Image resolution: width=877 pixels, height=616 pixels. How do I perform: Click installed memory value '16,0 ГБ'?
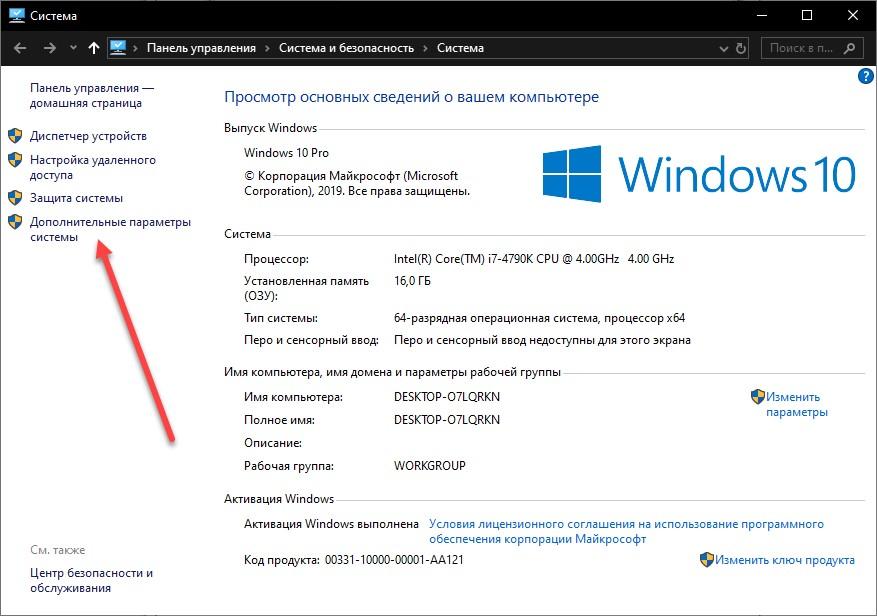[x=412, y=281]
